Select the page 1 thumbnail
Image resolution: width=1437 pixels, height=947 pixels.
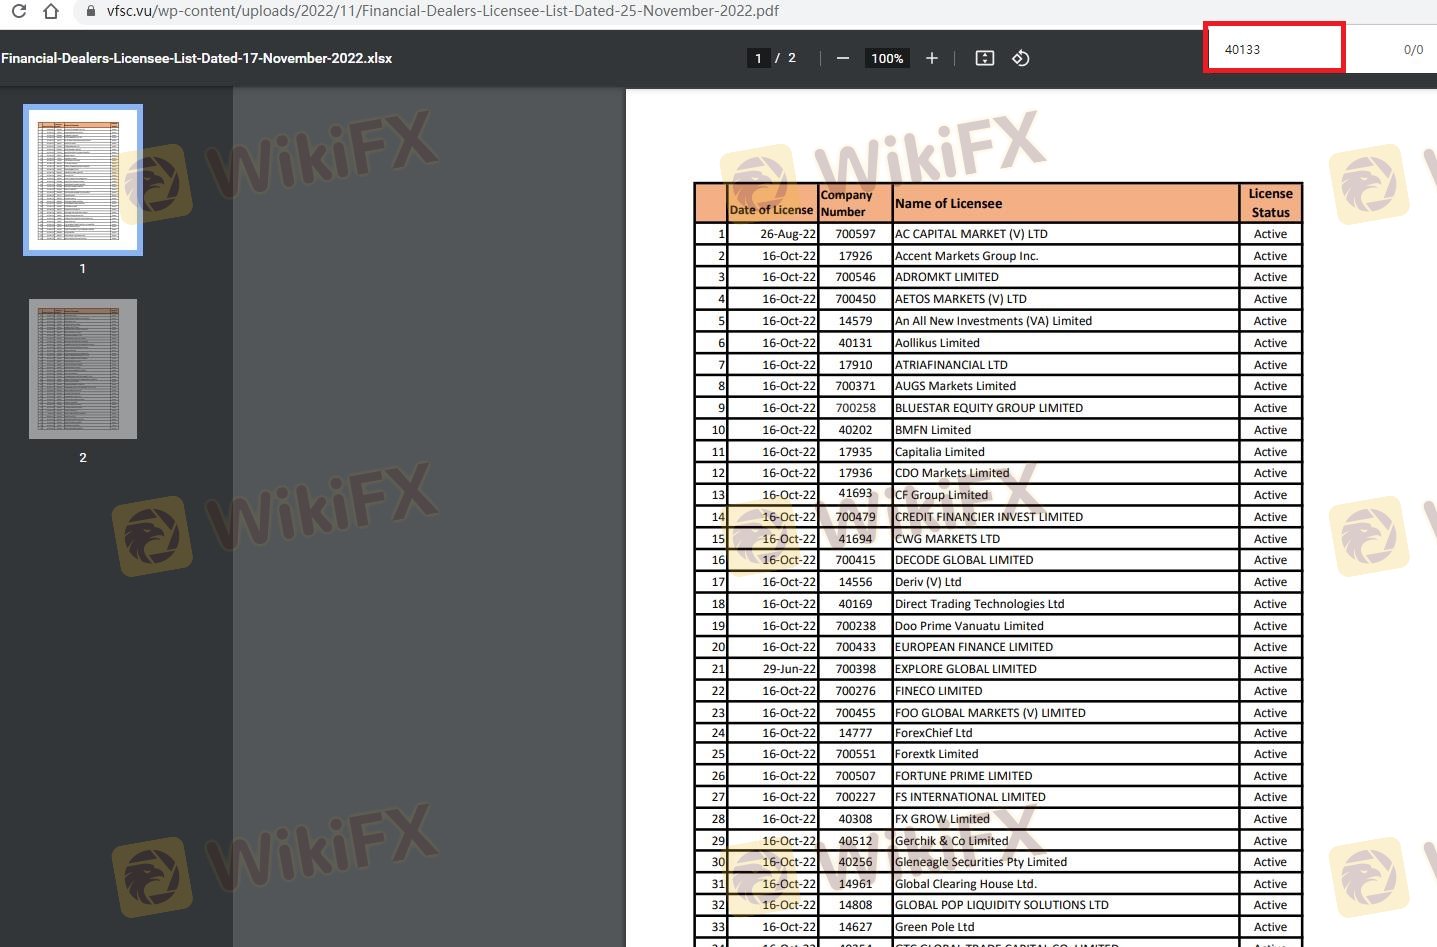pos(83,180)
